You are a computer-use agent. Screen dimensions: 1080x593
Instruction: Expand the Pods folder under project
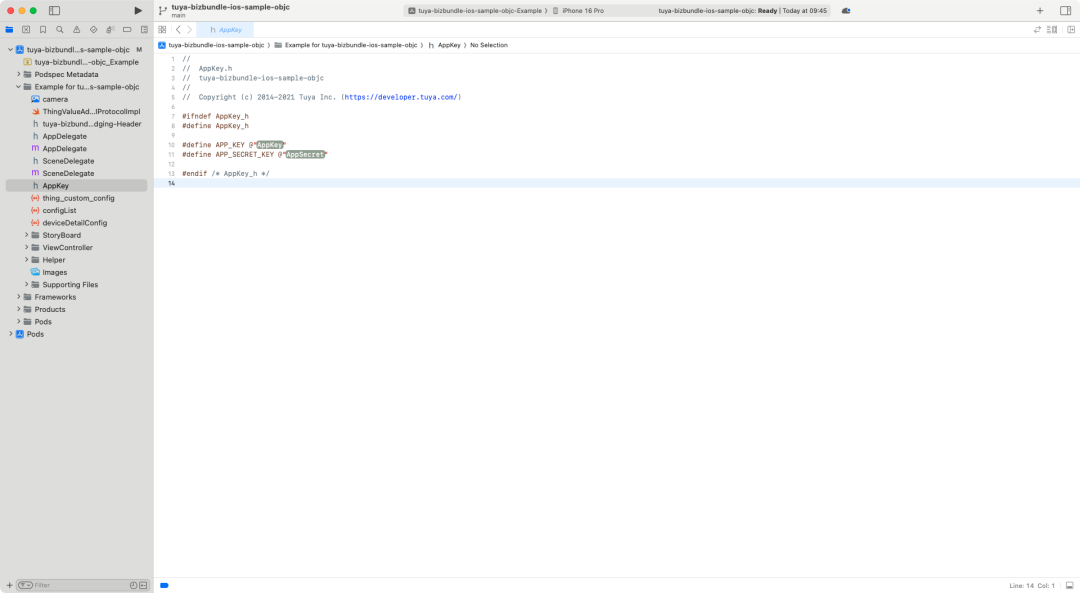pyautogui.click(x=19, y=322)
